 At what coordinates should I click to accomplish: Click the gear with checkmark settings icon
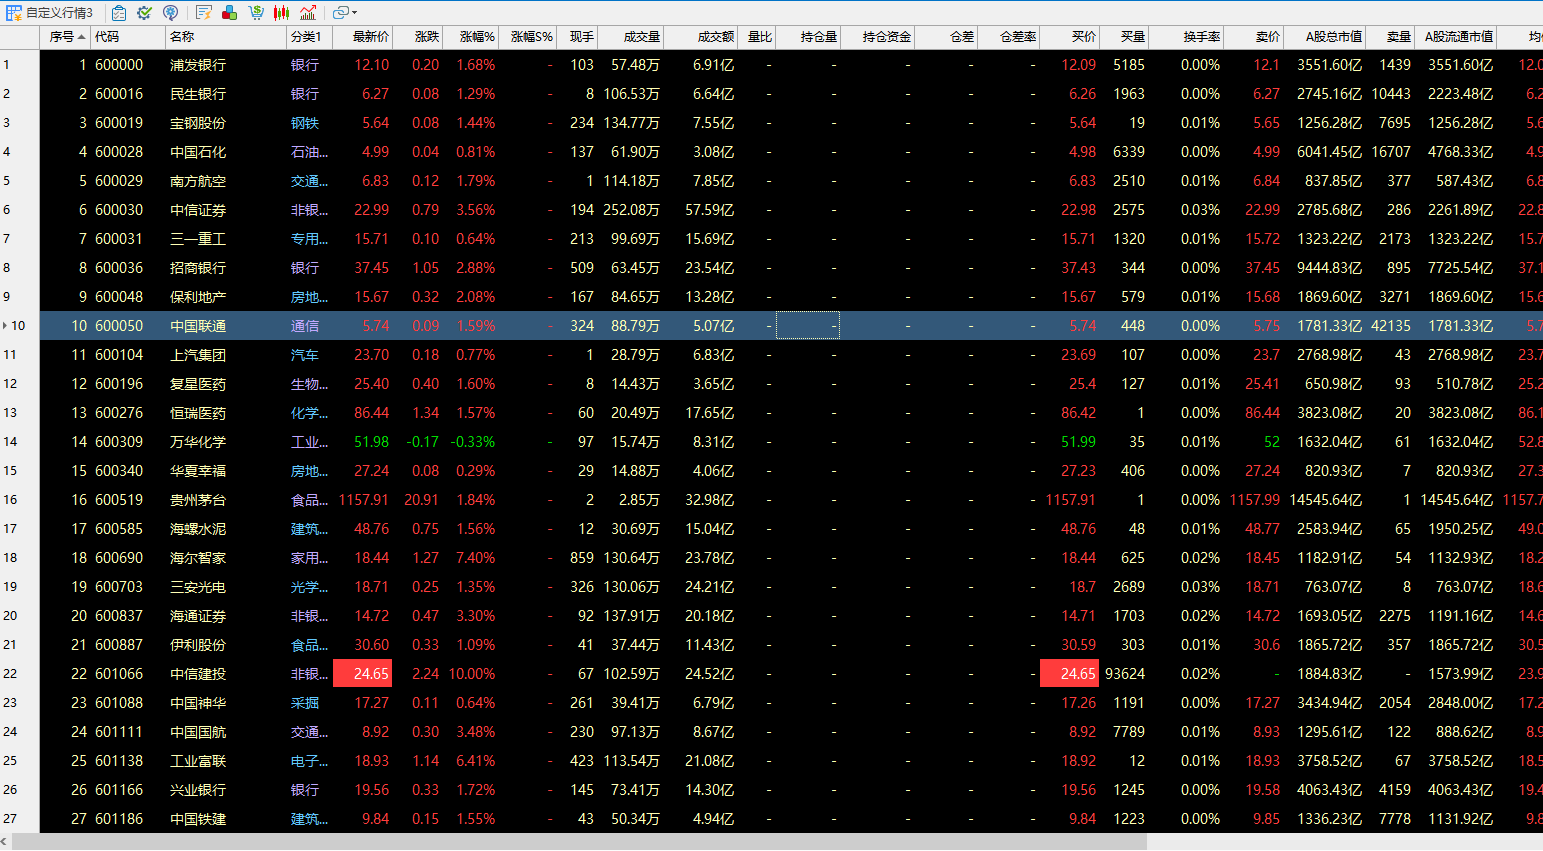[x=145, y=13]
